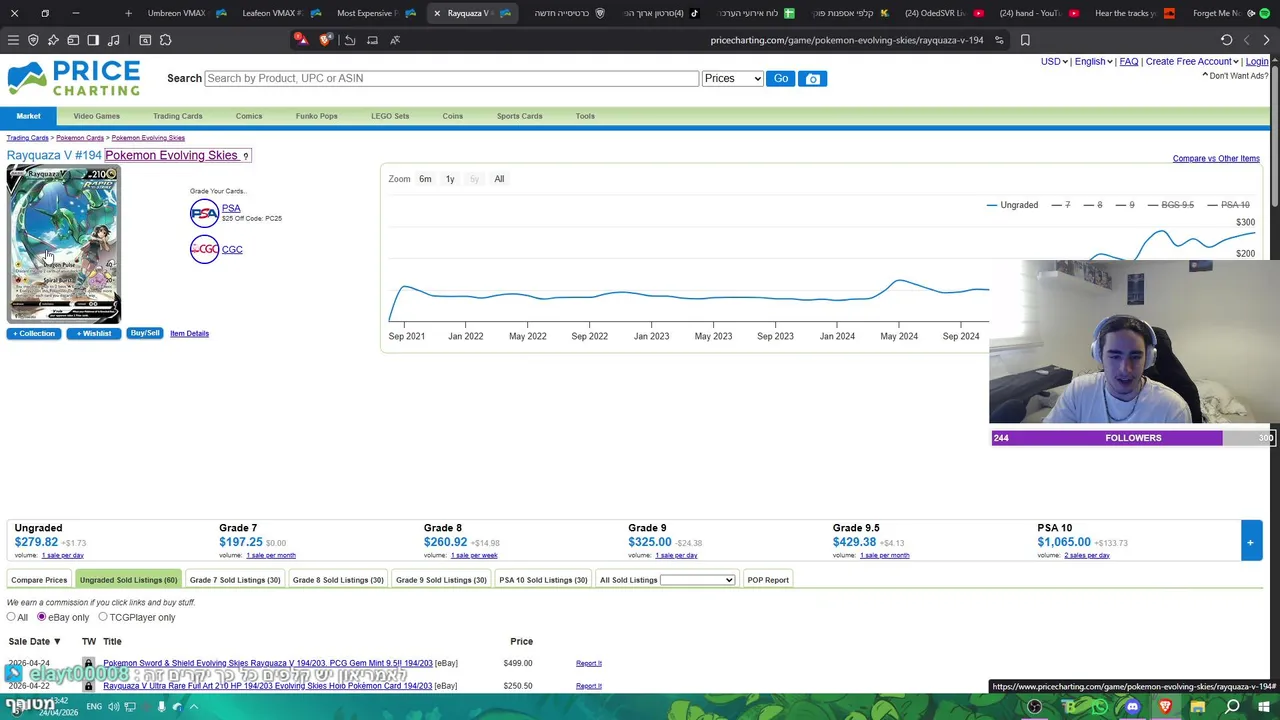
Task: Open the Funko Pops menu item
Action: pyautogui.click(x=316, y=116)
